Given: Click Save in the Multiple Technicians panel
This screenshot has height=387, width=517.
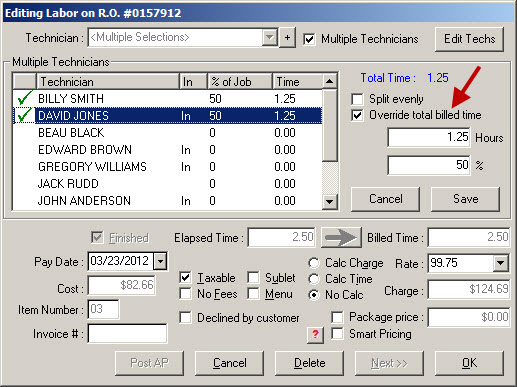Looking at the screenshot, I should point(466,199).
